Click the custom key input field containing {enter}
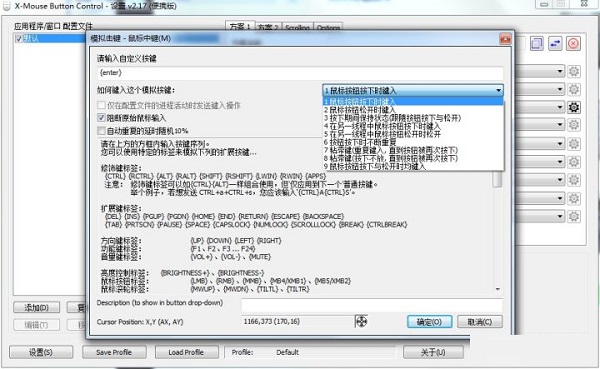The image size is (600, 369). pyautogui.click(x=300, y=73)
